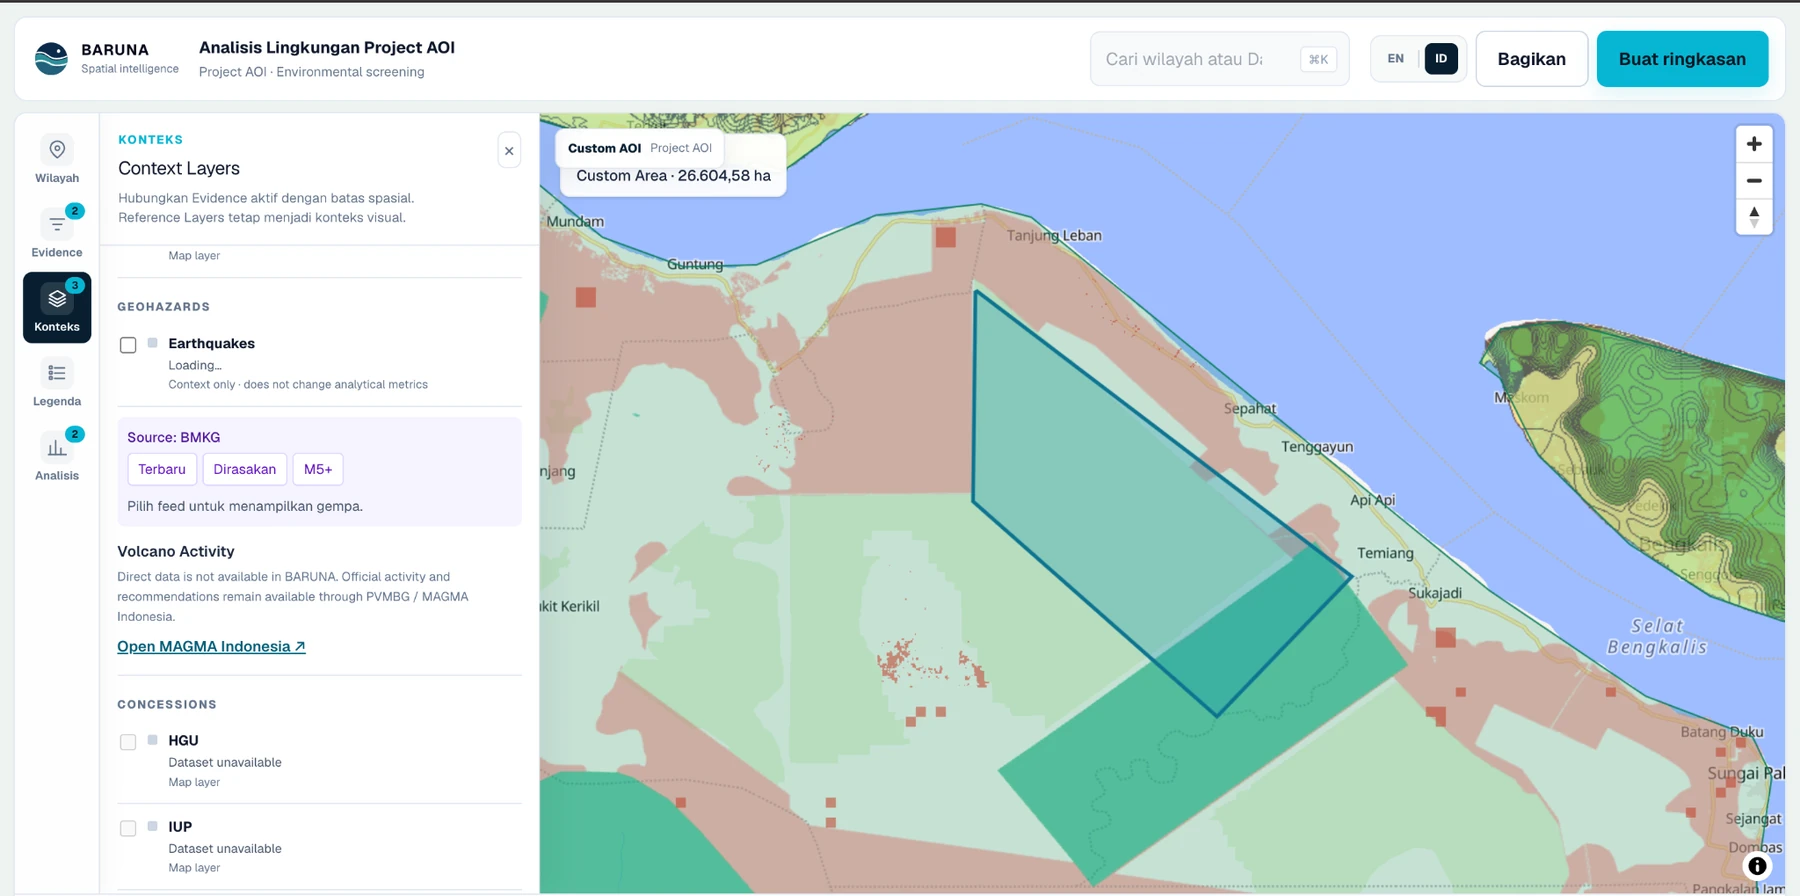Click the 'Tanjung Leban' map label
1800x896 pixels.
[x=1054, y=236]
